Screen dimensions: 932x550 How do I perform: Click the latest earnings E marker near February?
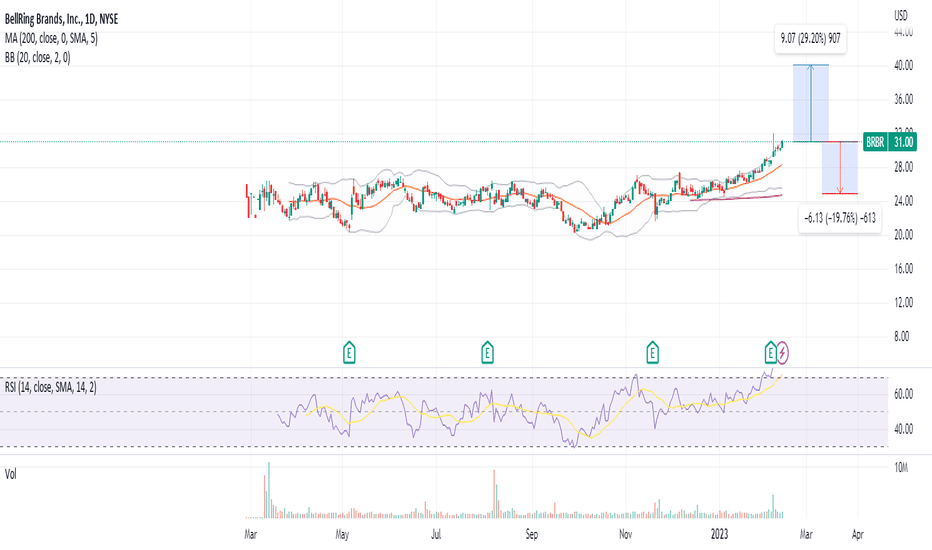pos(770,353)
